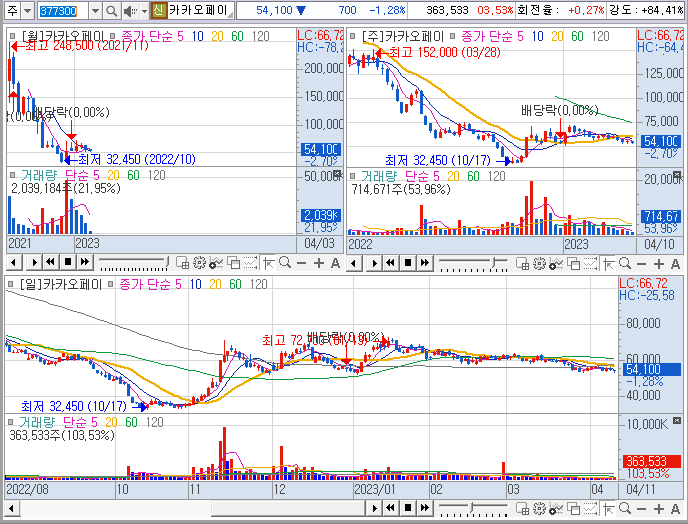Rewind the daily chart playback
The image size is (688, 524).
pyautogui.click(x=391, y=508)
